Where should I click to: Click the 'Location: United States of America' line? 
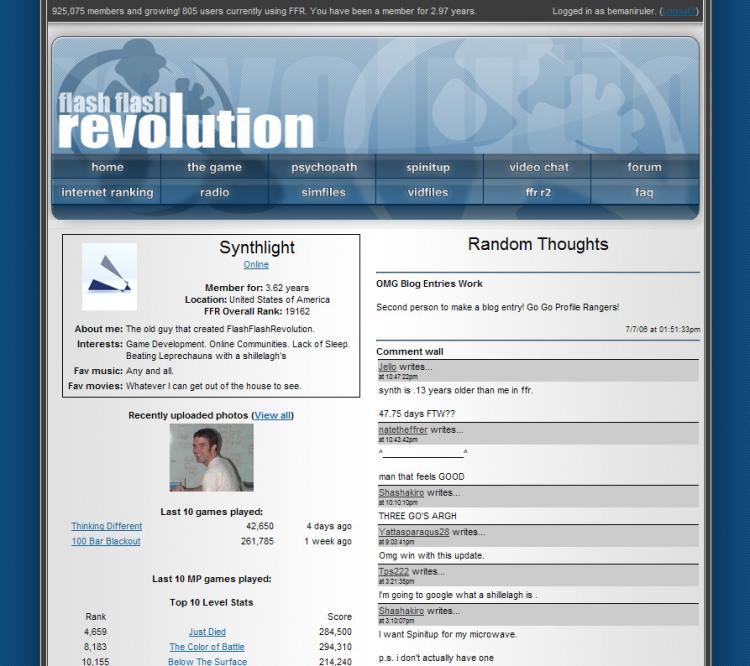257,300
